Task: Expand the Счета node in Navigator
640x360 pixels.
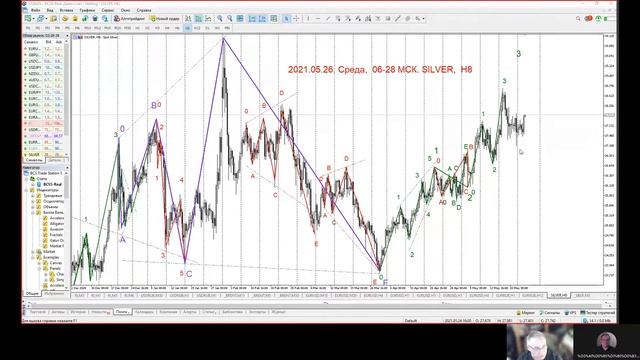Action: 27,179
